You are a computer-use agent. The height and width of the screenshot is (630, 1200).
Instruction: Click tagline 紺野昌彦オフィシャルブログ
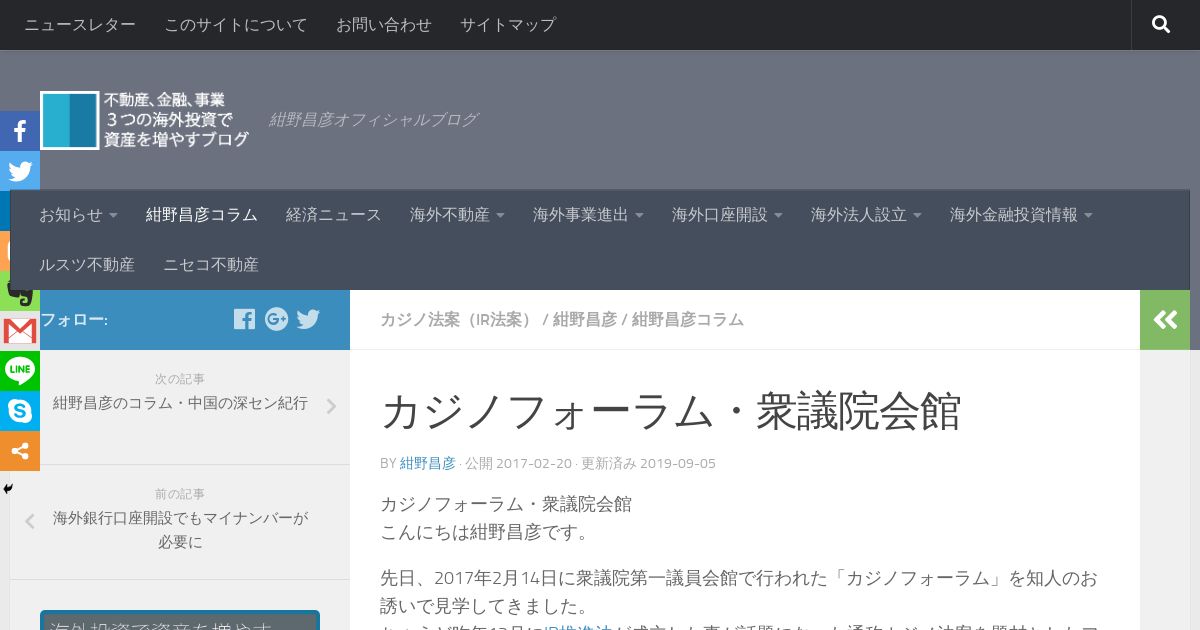click(x=373, y=120)
